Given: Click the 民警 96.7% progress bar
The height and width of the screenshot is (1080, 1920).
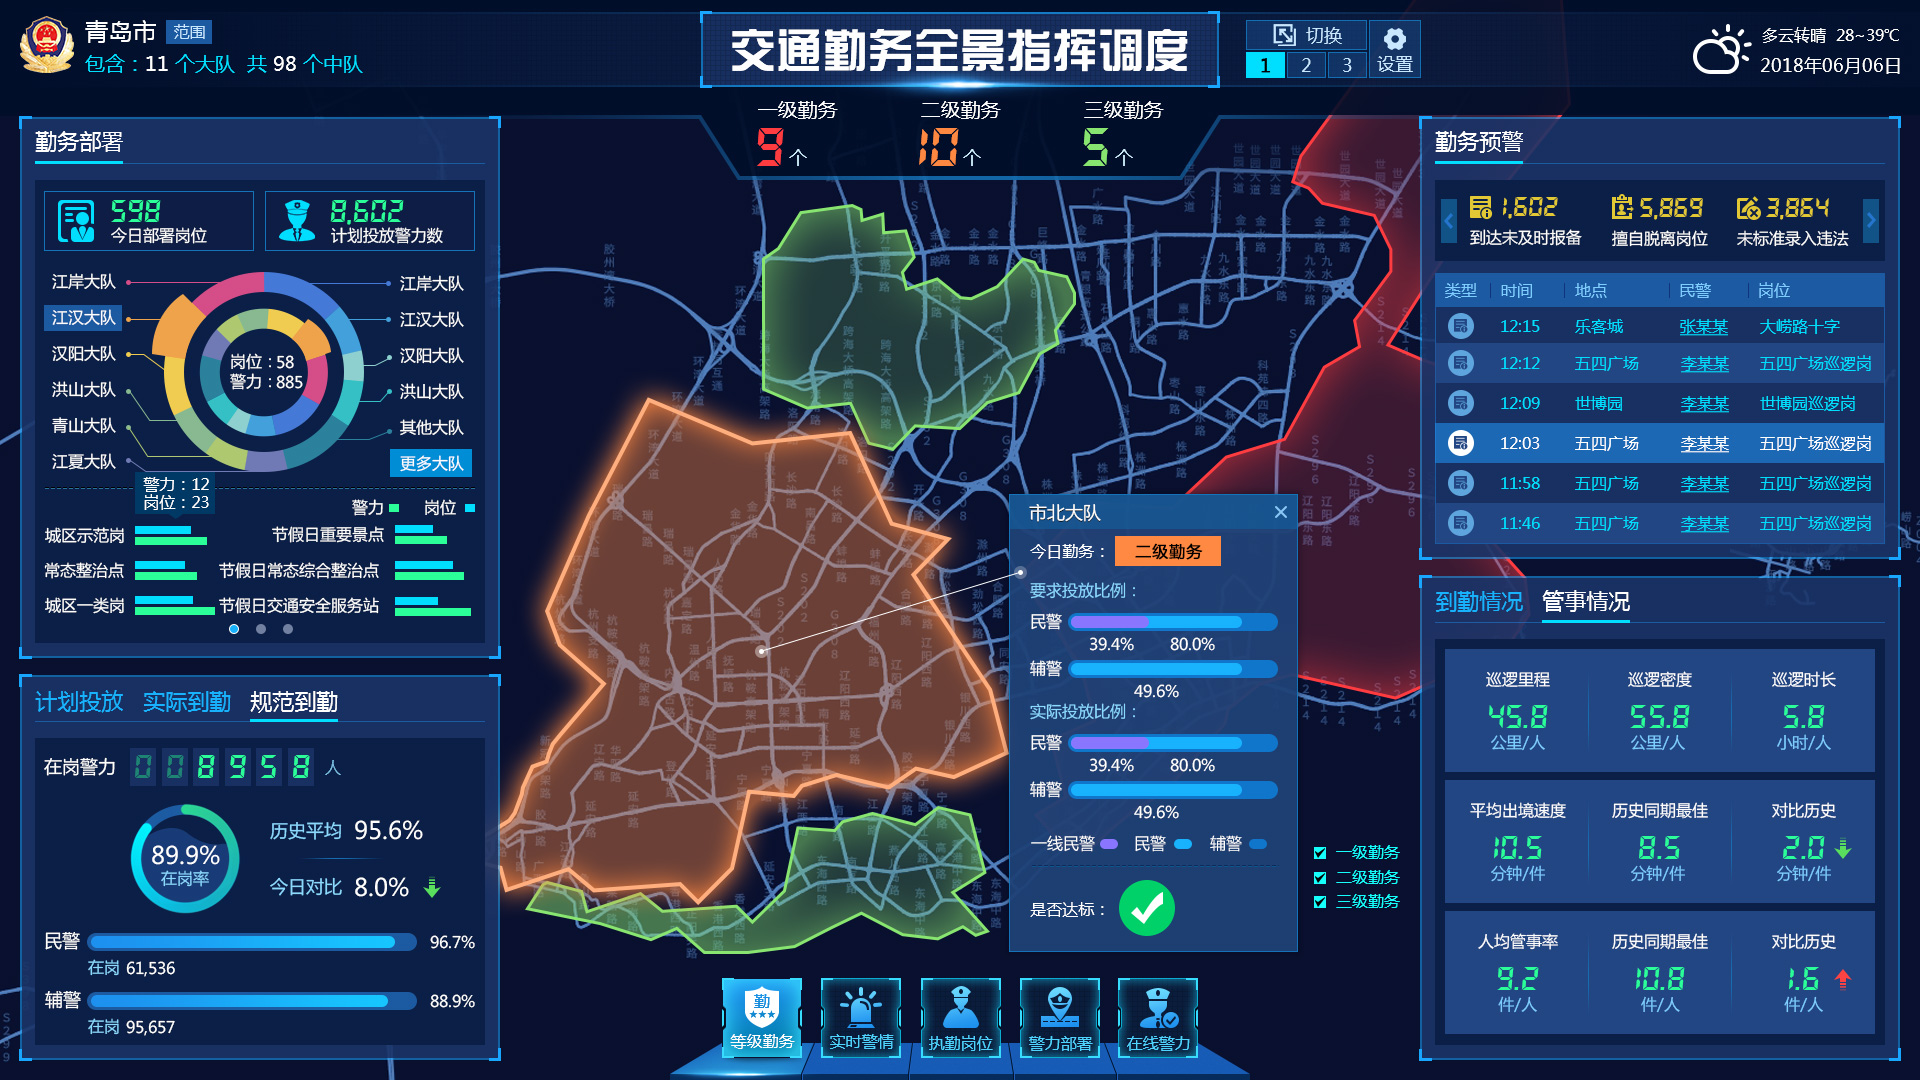Looking at the screenshot, I should 252,942.
